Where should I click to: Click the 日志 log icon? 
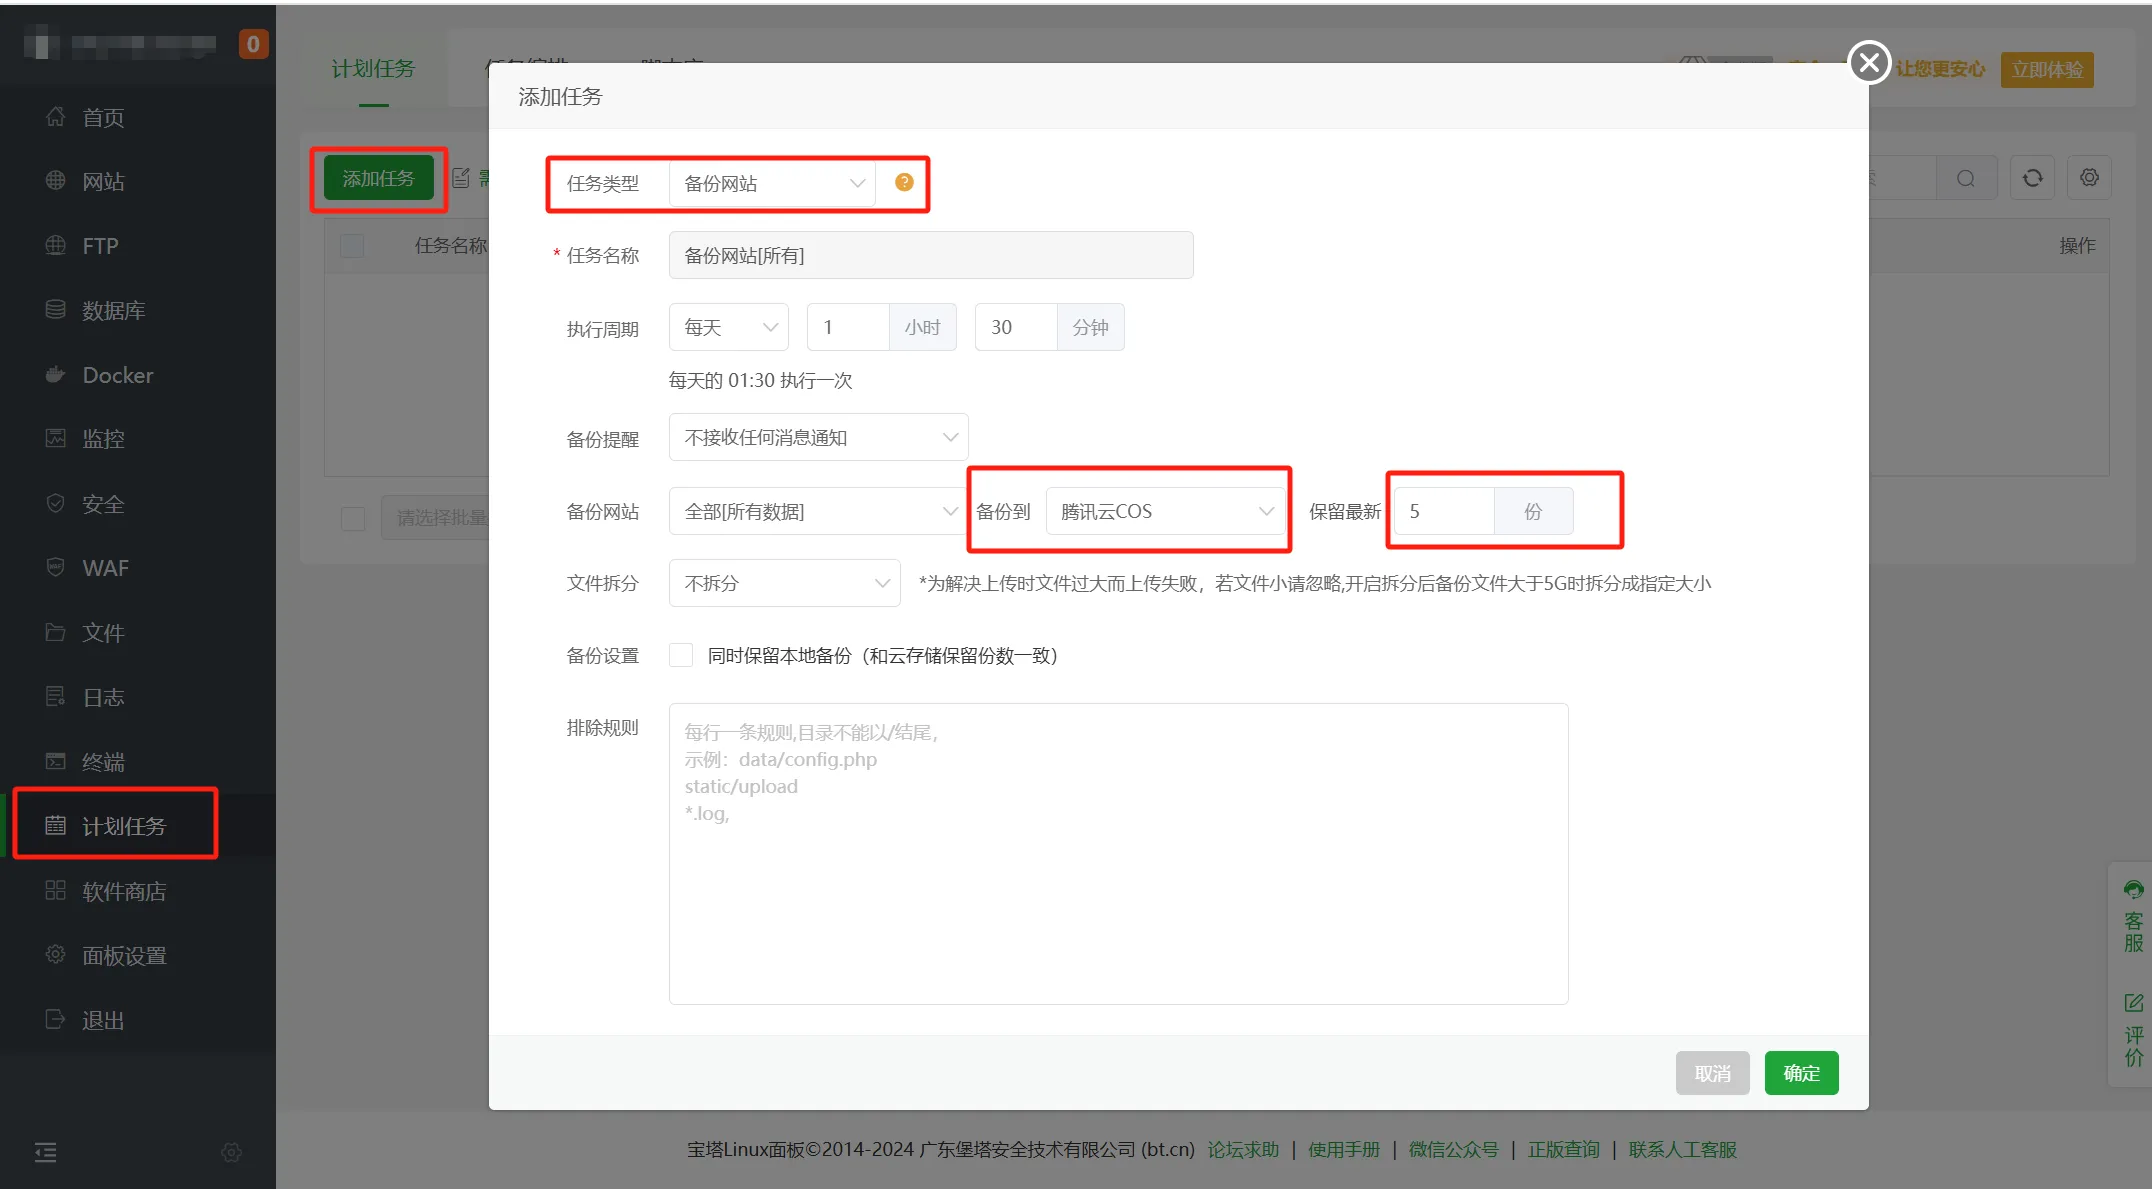point(56,696)
